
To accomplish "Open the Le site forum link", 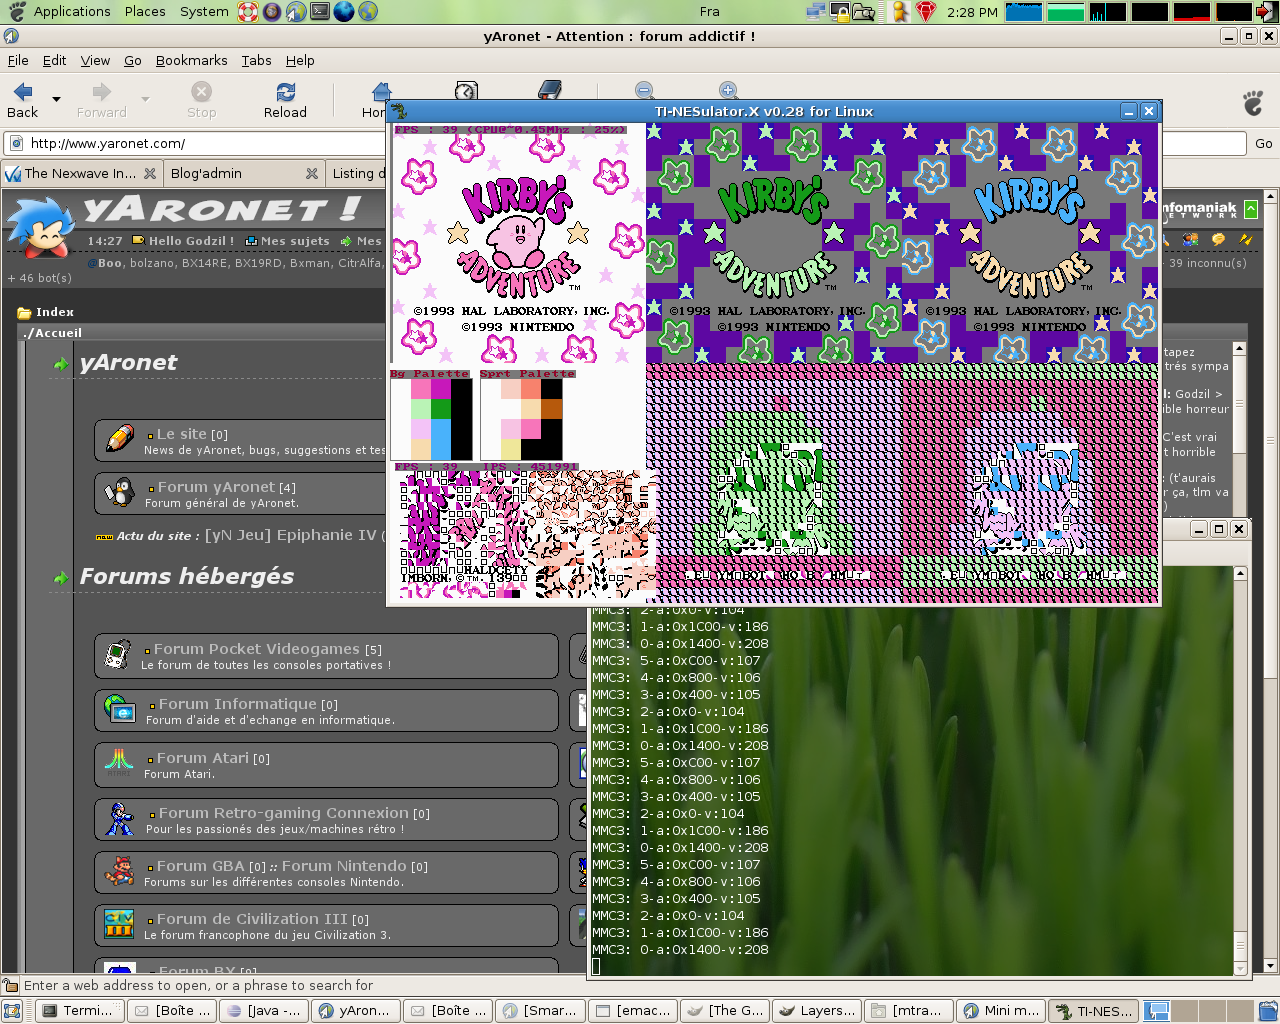I will (x=181, y=434).
